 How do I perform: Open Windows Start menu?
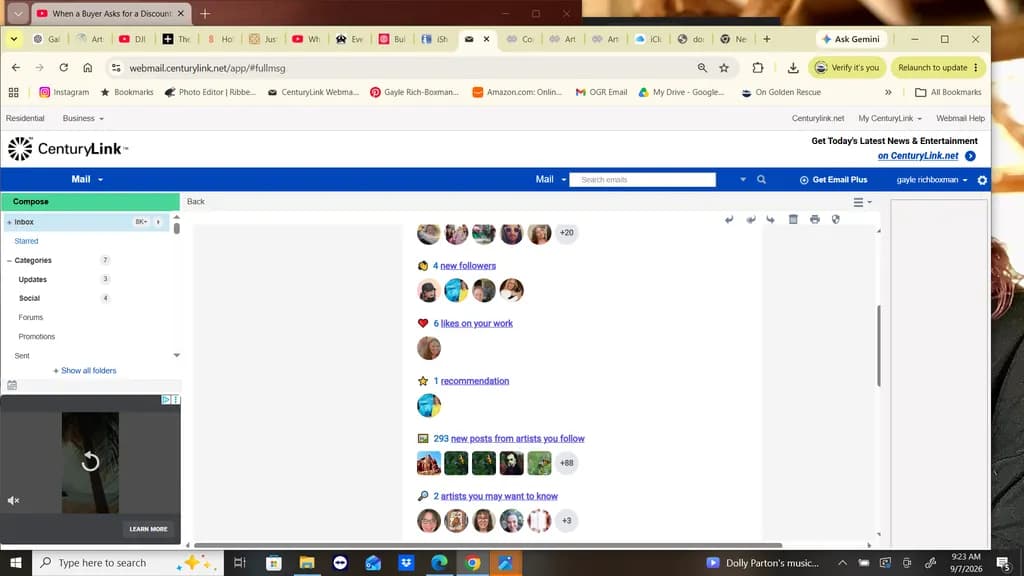(x=16, y=562)
